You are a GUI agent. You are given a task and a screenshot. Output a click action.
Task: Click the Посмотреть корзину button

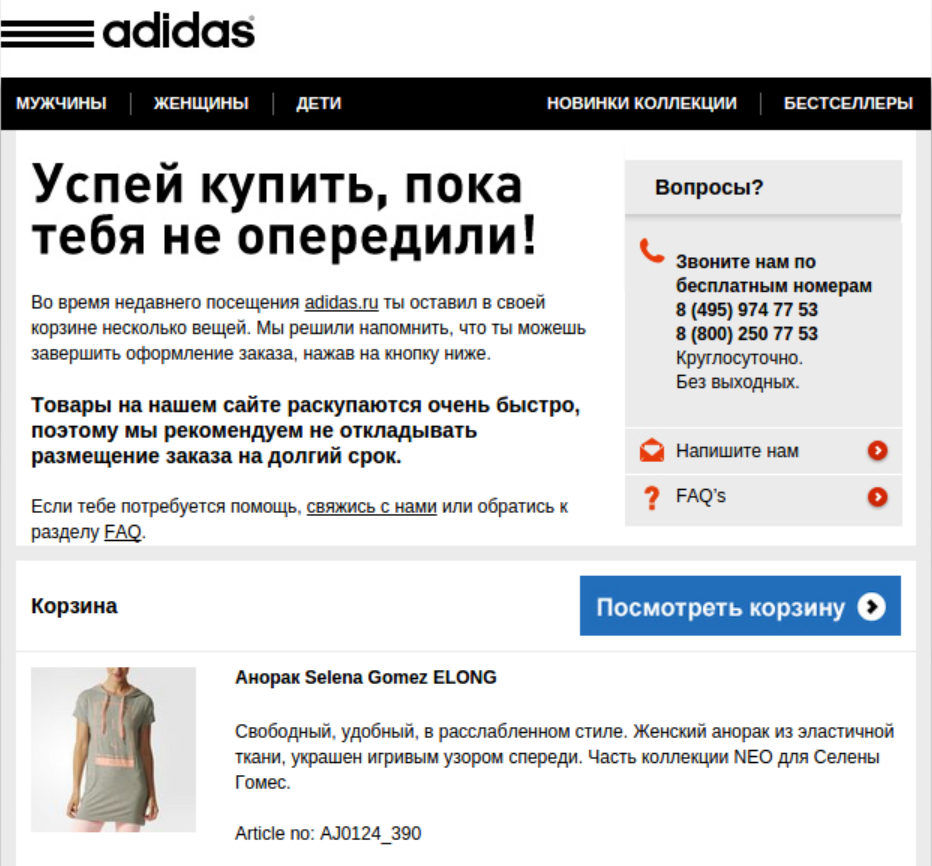click(740, 606)
